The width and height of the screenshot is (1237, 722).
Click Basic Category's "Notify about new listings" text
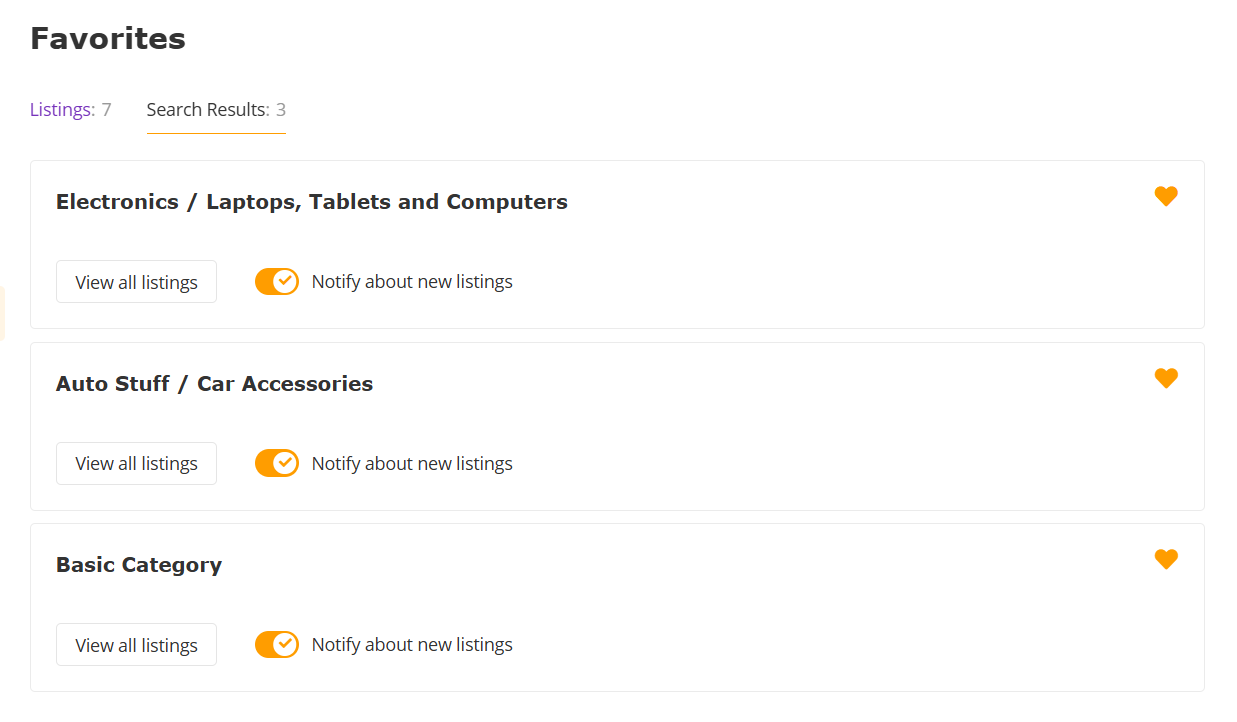click(x=412, y=645)
